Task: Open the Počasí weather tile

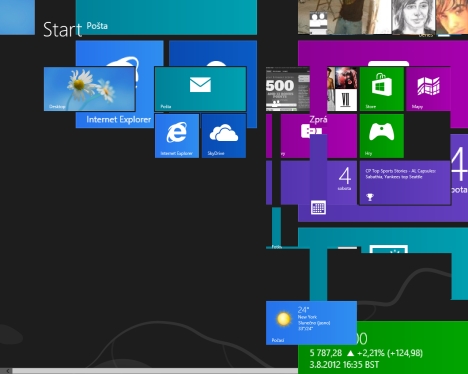Action: click(x=311, y=323)
